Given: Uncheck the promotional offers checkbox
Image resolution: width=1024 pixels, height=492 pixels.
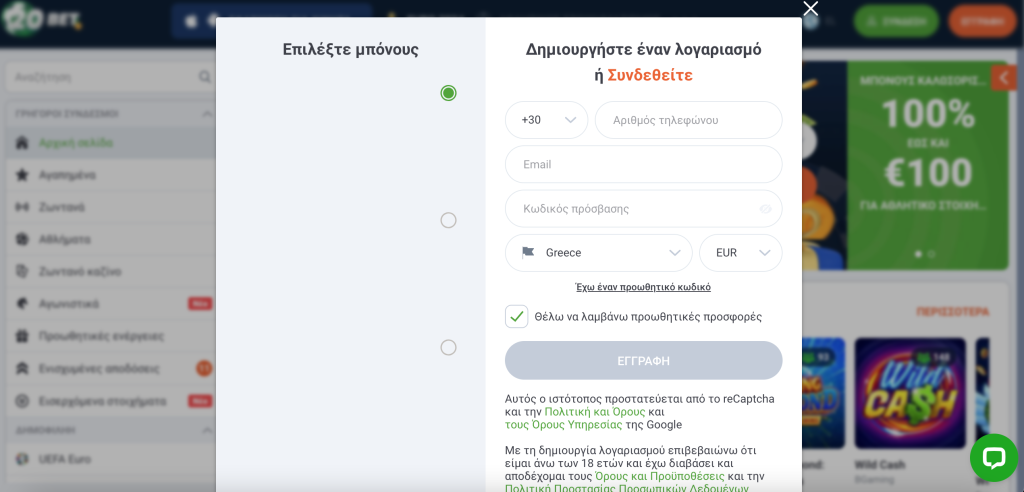Looking at the screenshot, I should 517,316.
